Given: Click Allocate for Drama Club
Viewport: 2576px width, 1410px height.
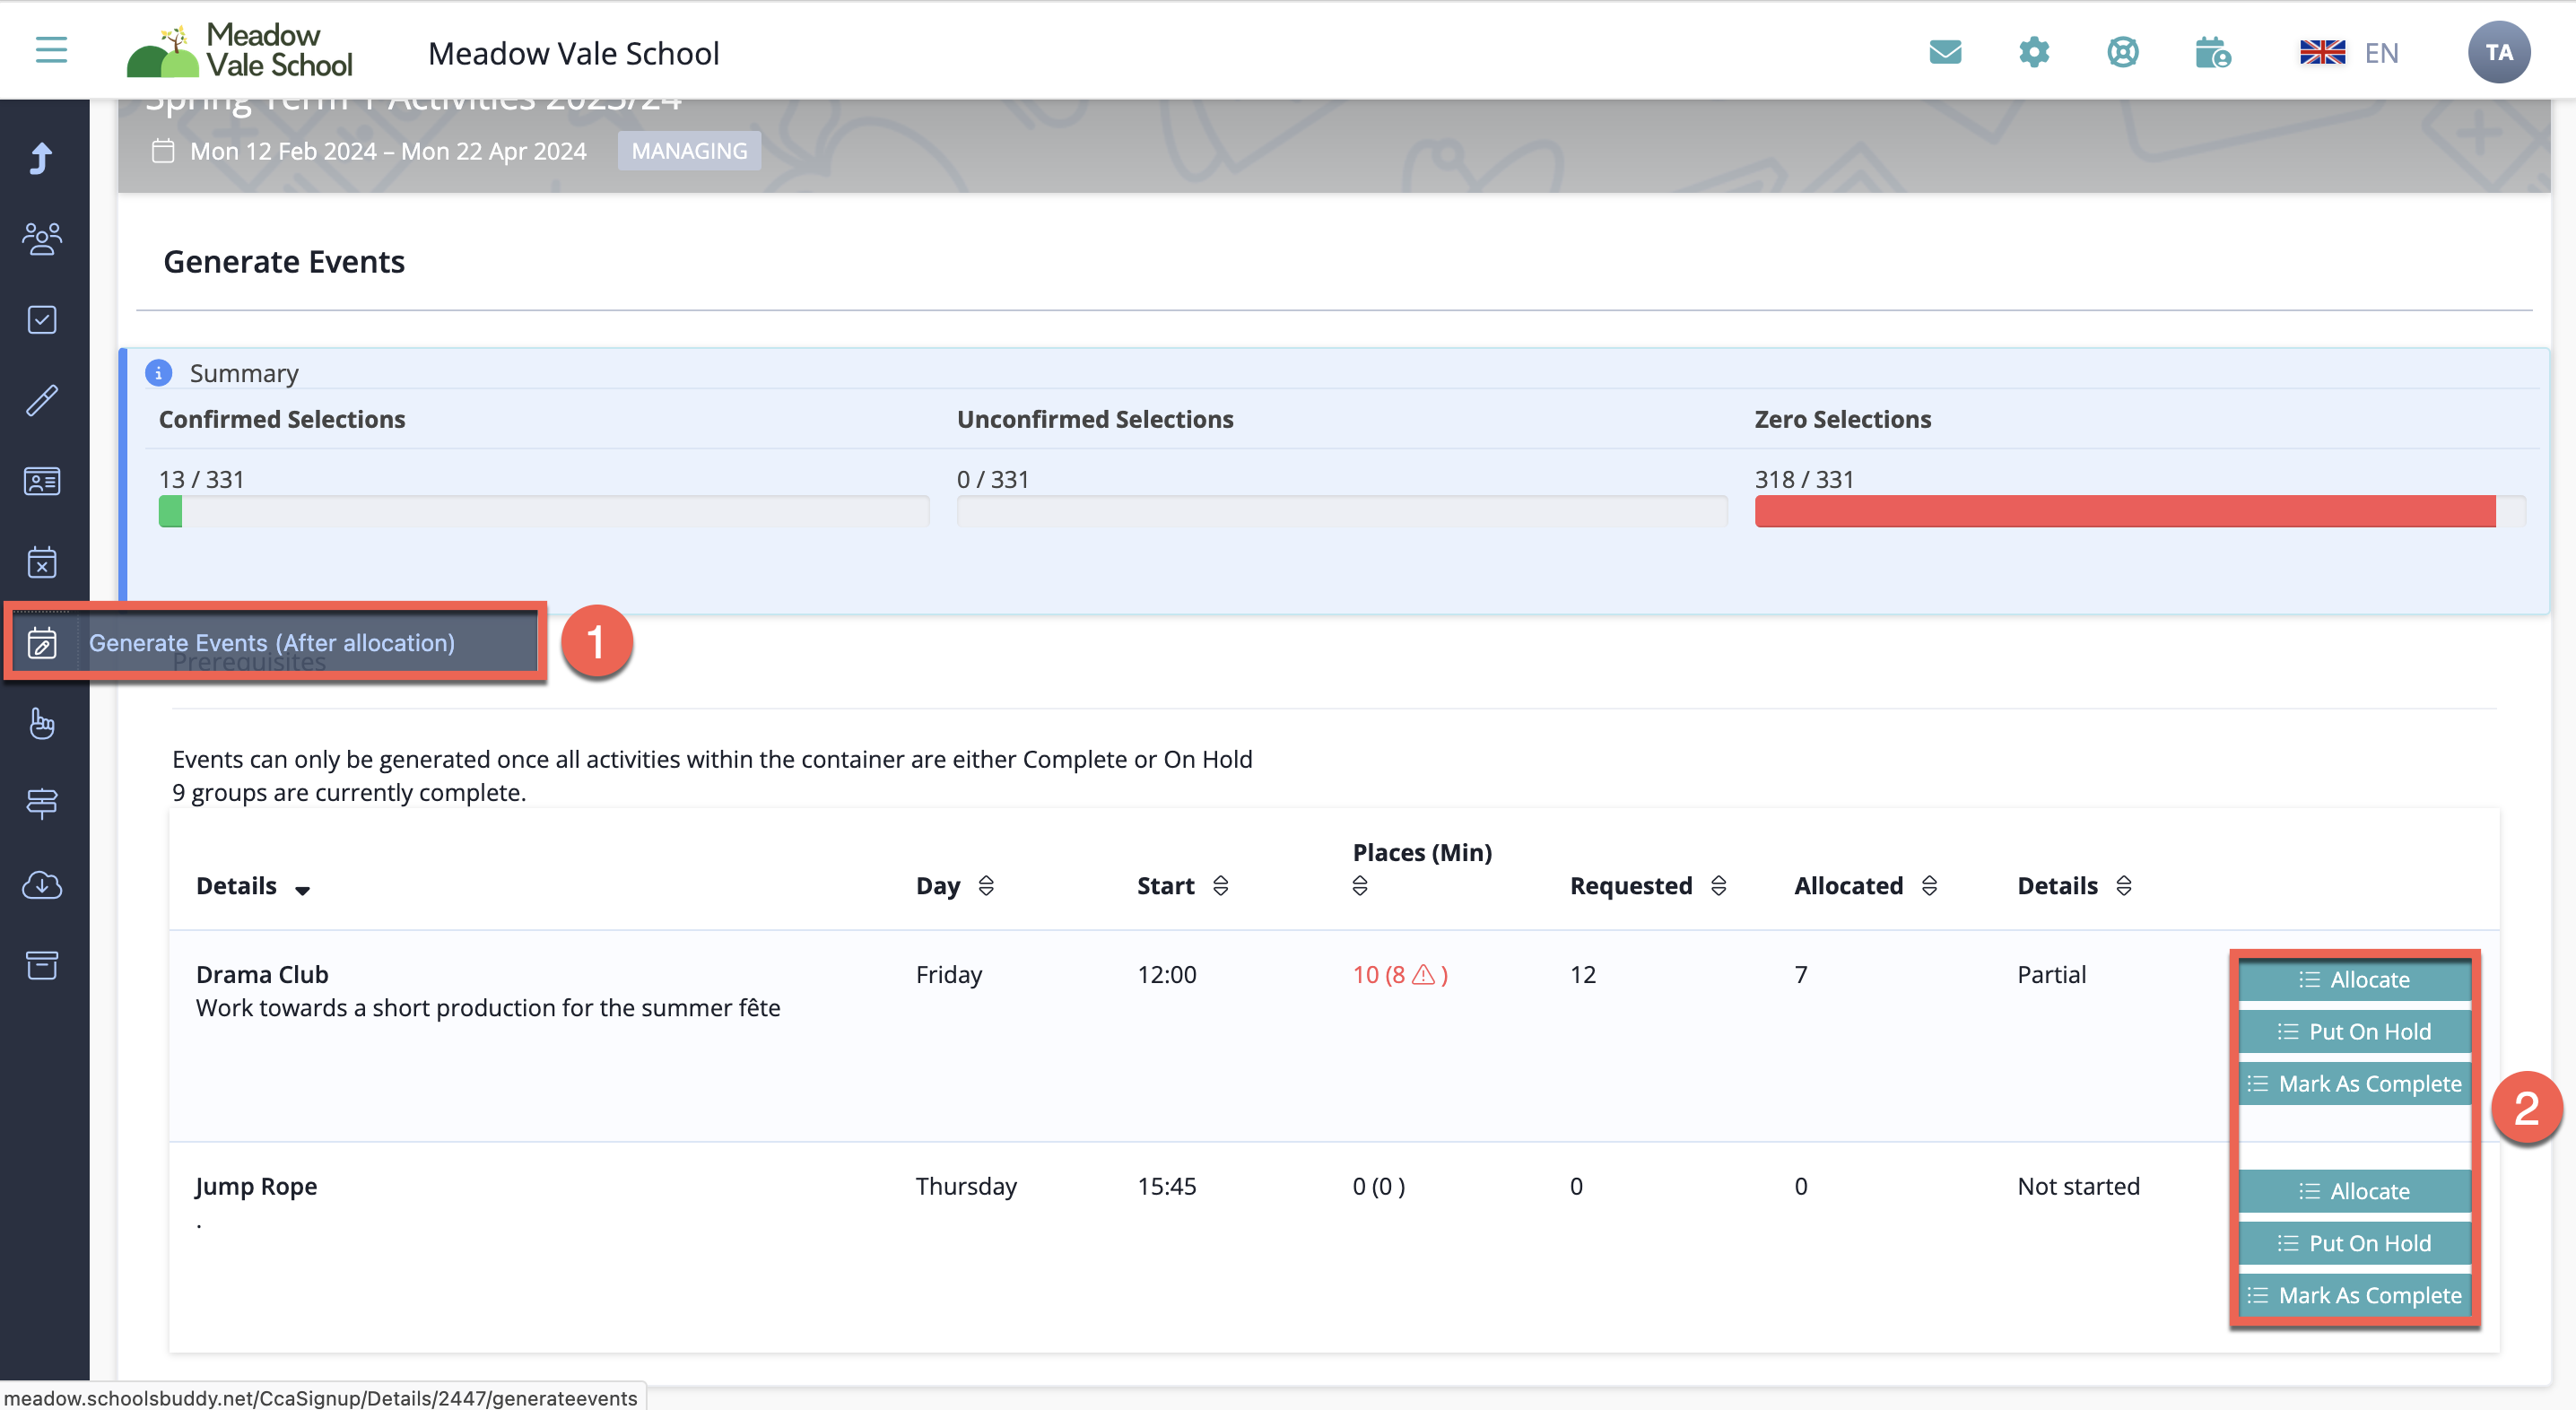Looking at the screenshot, I should point(2355,979).
